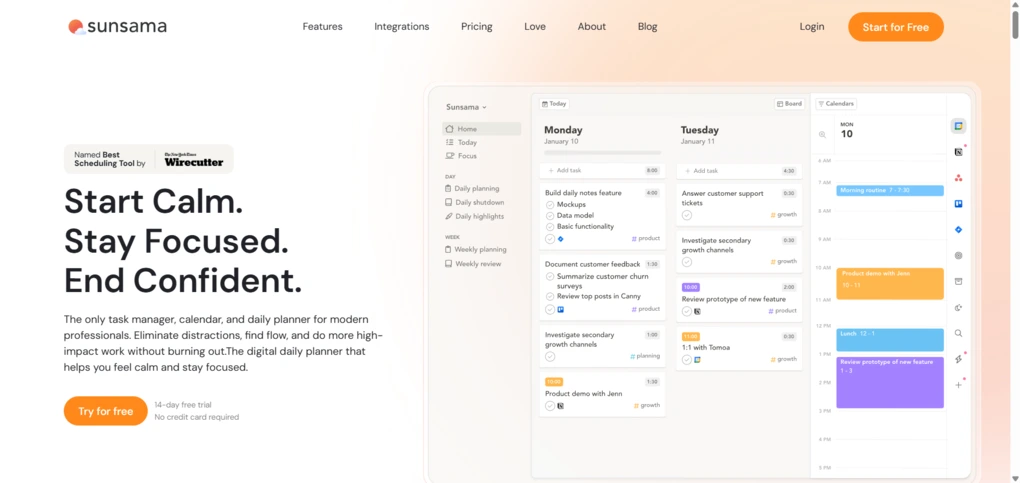Open the Pricing menu item
Viewport: 1020px width, 483px height.
[476, 27]
